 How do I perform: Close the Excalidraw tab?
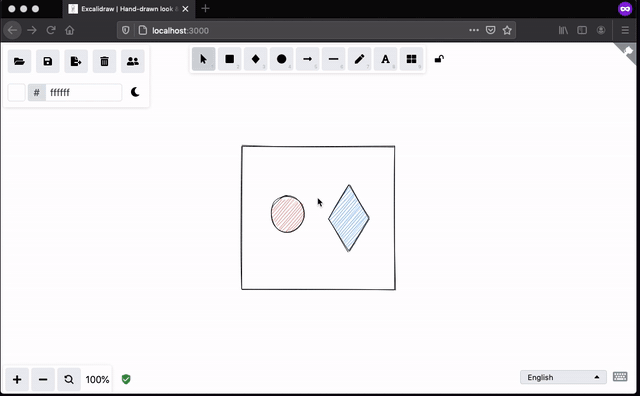point(185,9)
